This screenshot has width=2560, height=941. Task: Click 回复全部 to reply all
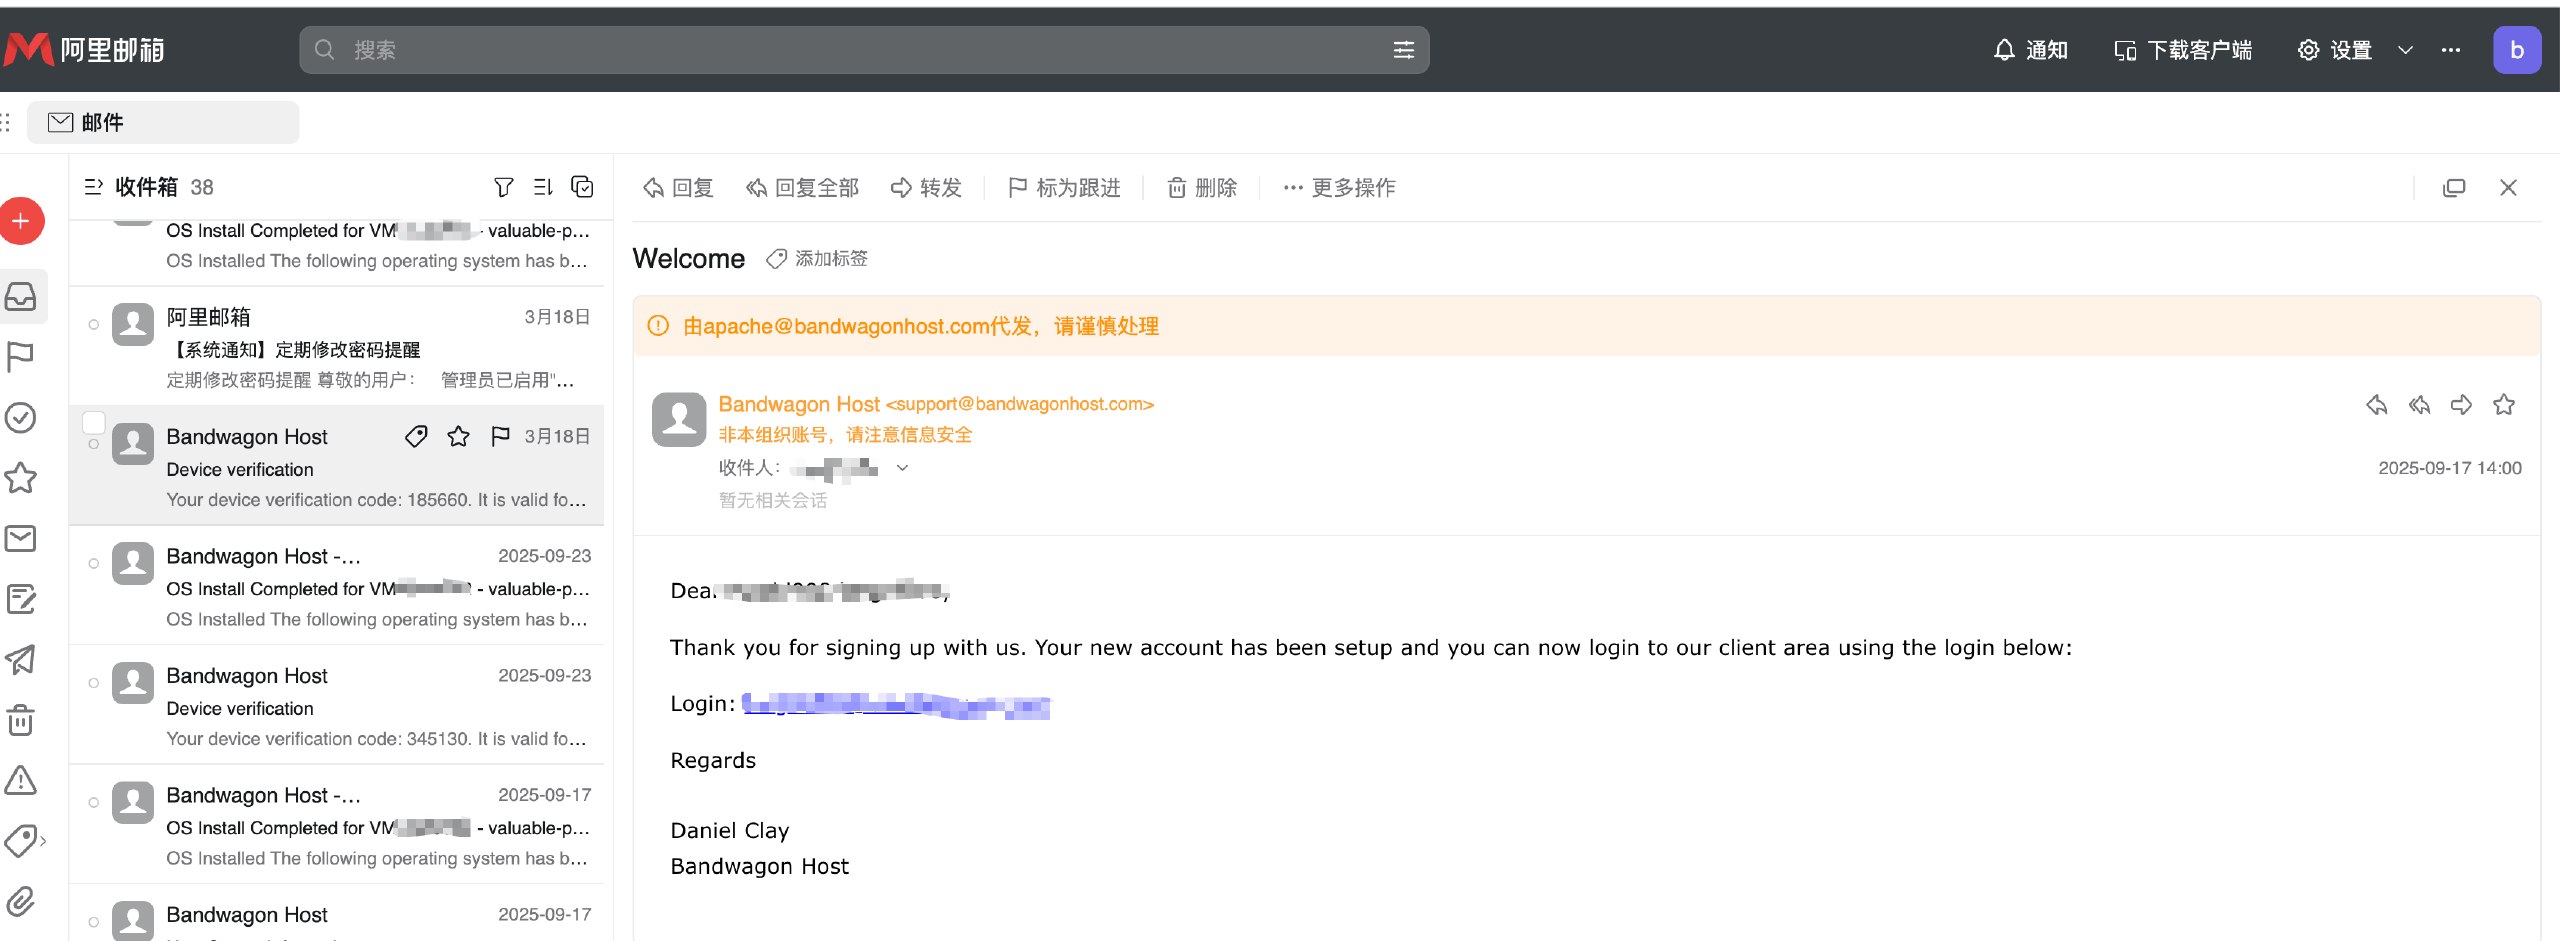click(x=803, y=188)
